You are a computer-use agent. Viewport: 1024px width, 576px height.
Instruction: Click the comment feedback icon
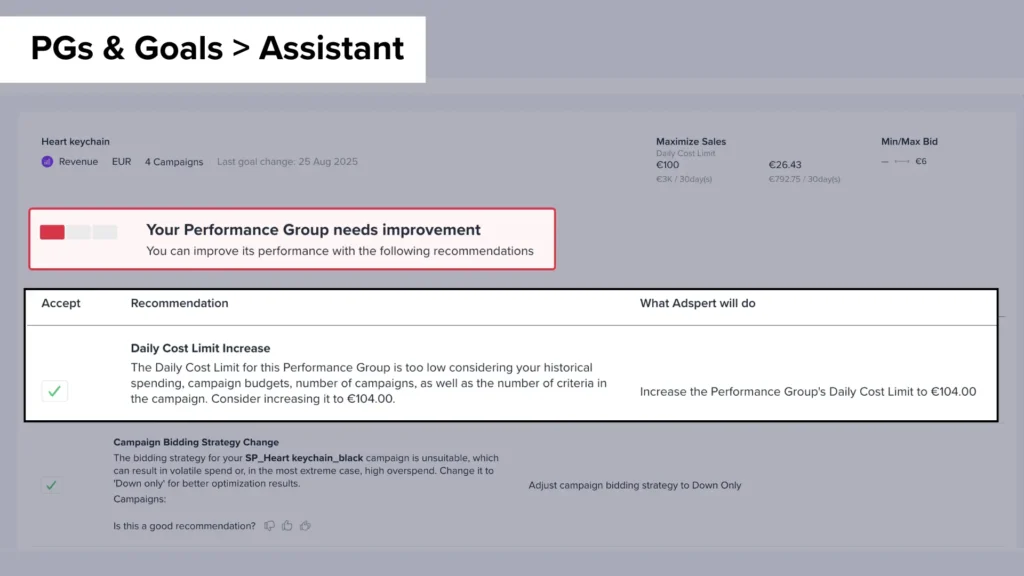[x=305, y=526]
